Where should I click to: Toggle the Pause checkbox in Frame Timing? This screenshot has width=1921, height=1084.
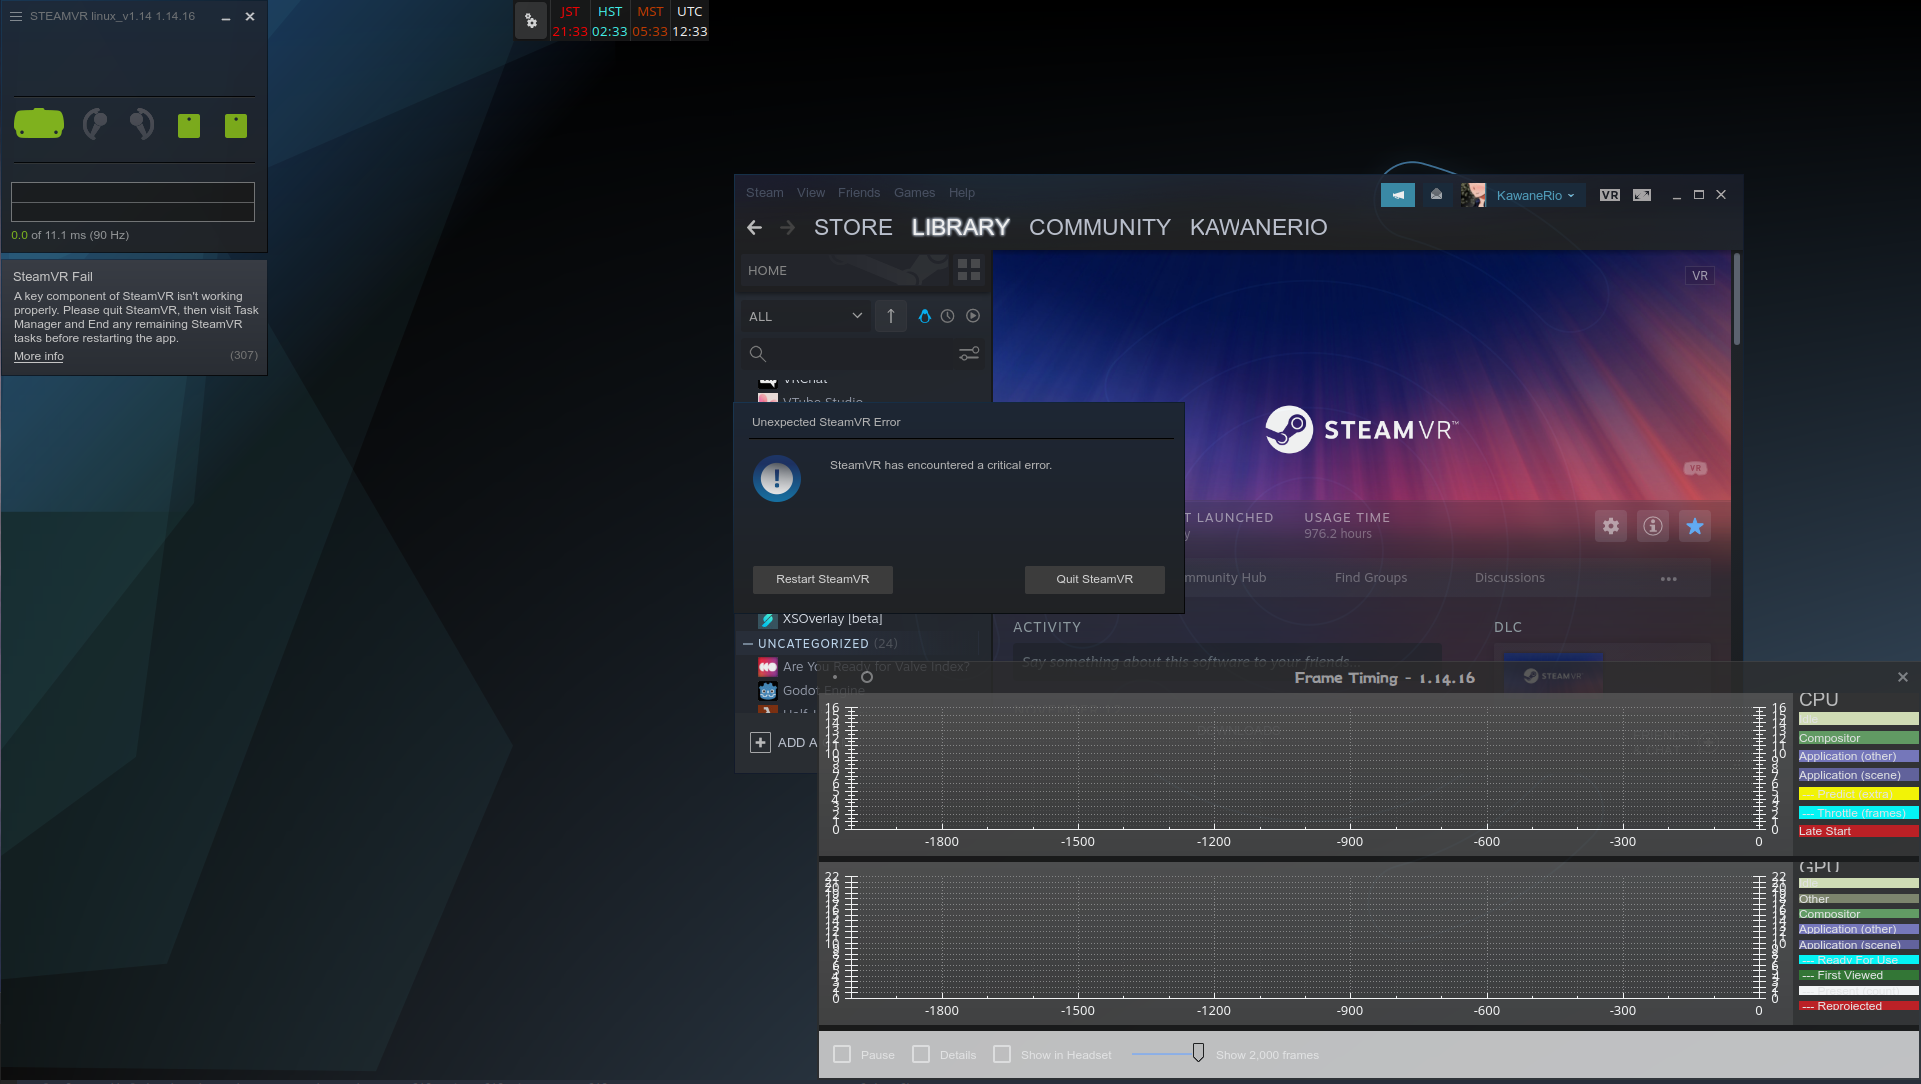click(842, 1055)
